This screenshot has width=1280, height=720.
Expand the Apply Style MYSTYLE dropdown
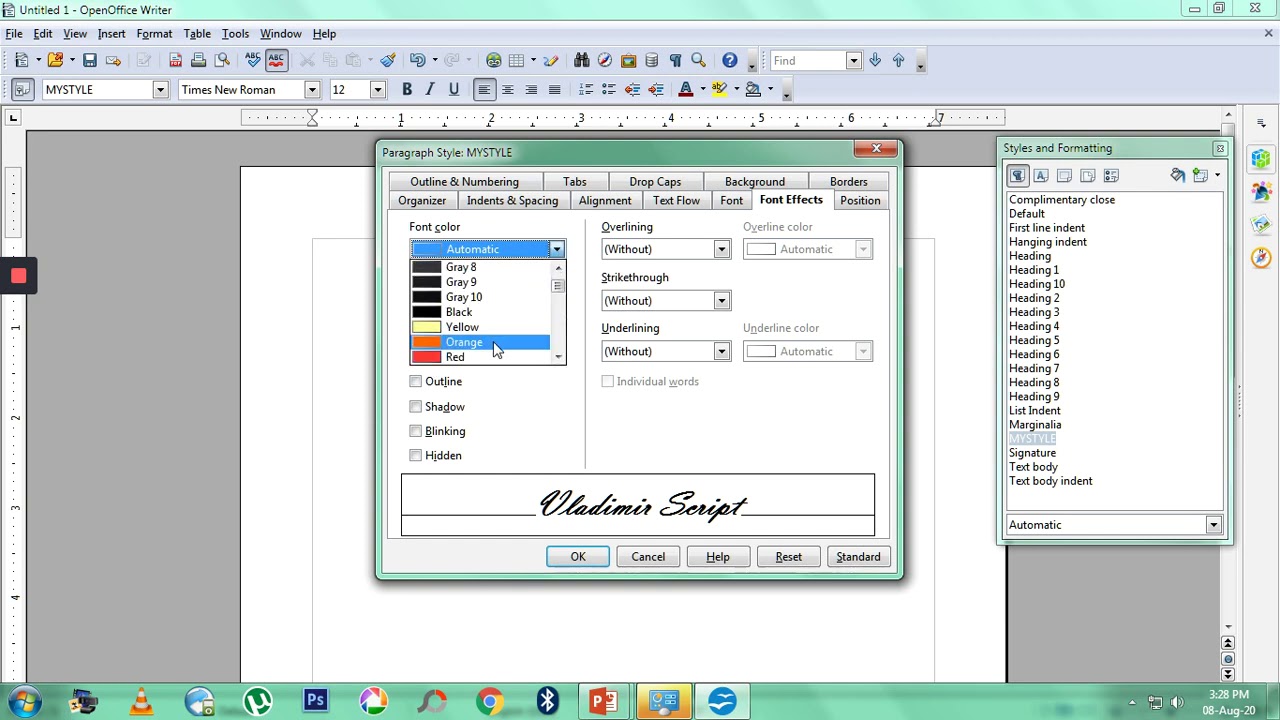(160, 90)
